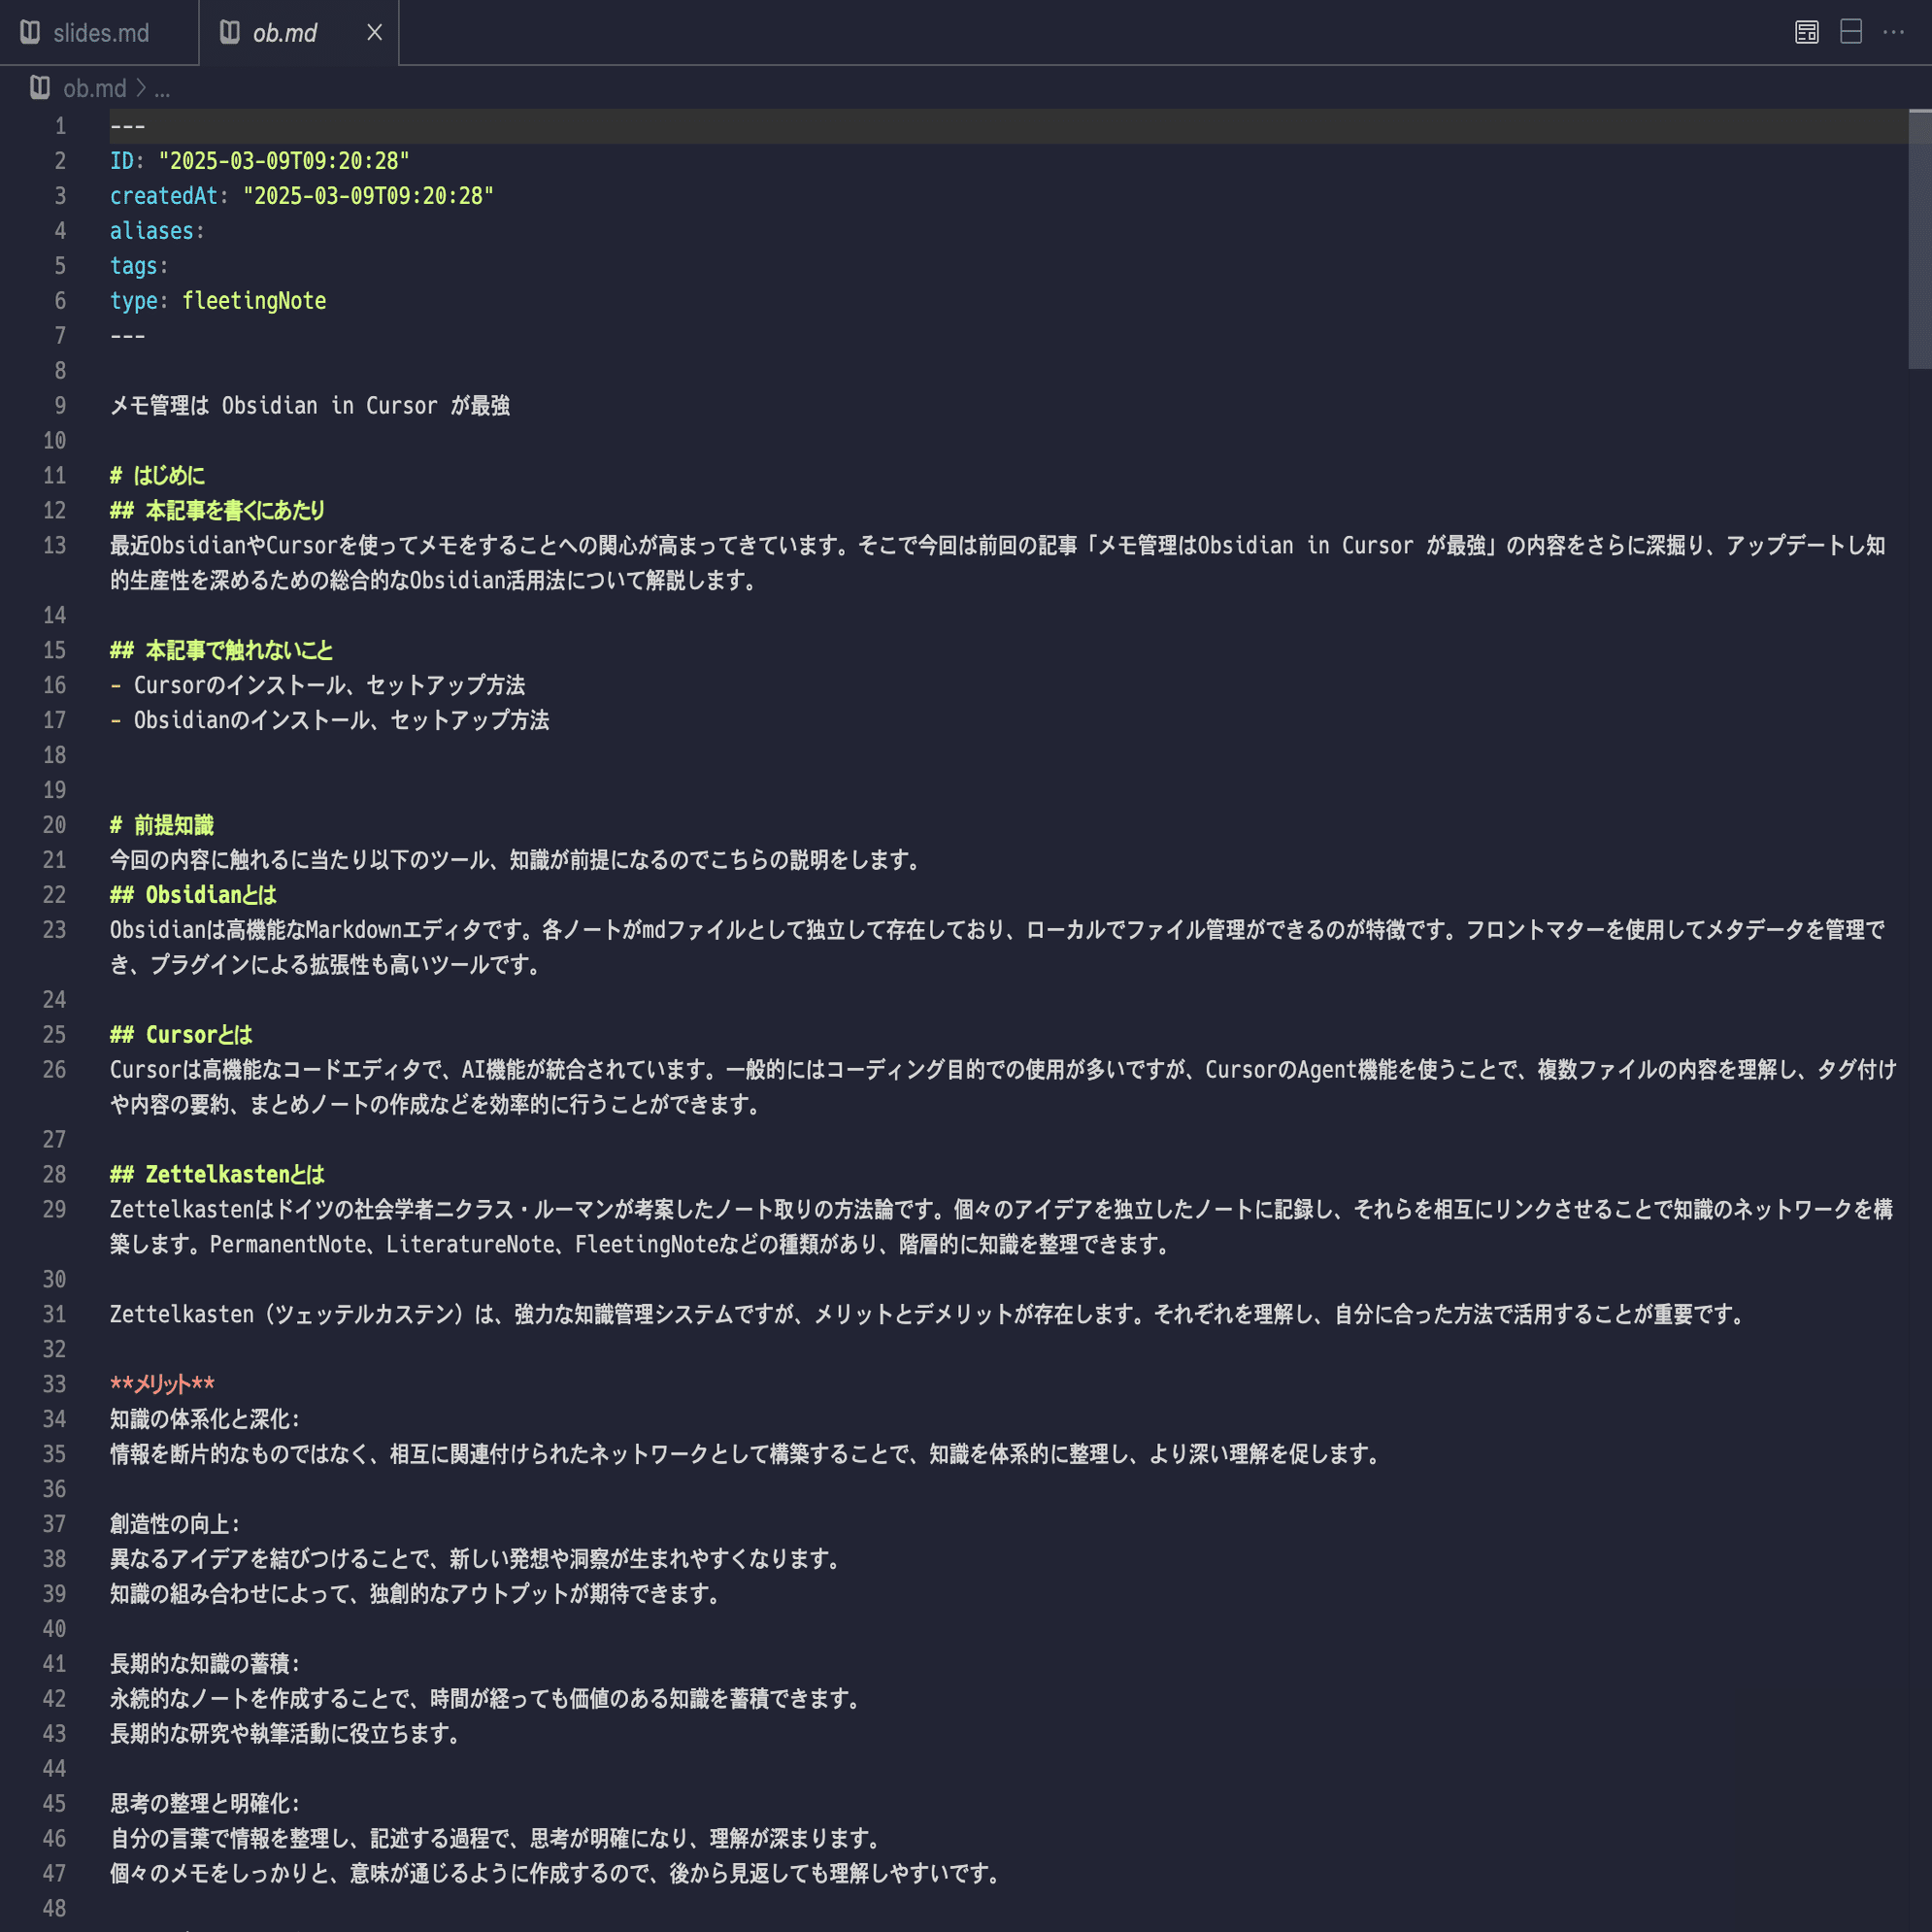The image size is (1932, 1932).
Task: Click the '## Zettelkastenとは' heading
Action: coord(217,1176)
